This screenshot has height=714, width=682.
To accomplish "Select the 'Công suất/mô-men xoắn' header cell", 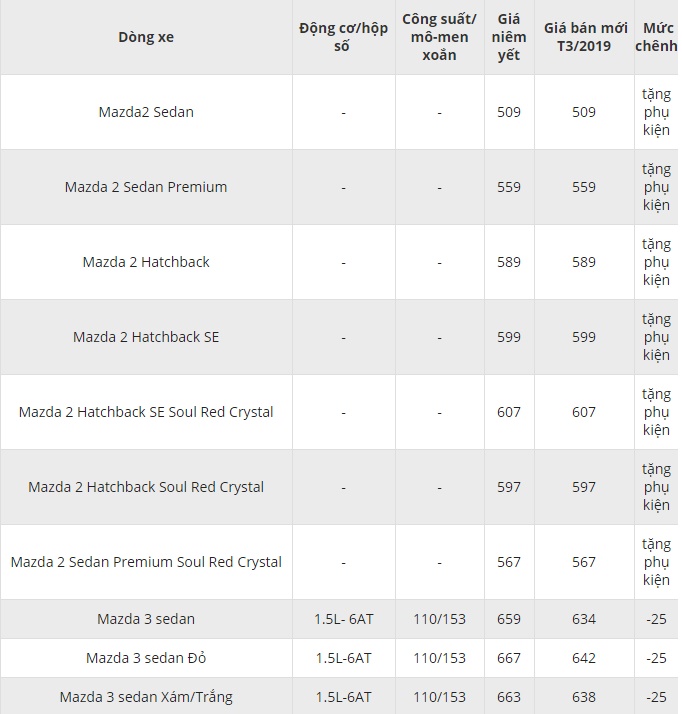I will 439,37.
